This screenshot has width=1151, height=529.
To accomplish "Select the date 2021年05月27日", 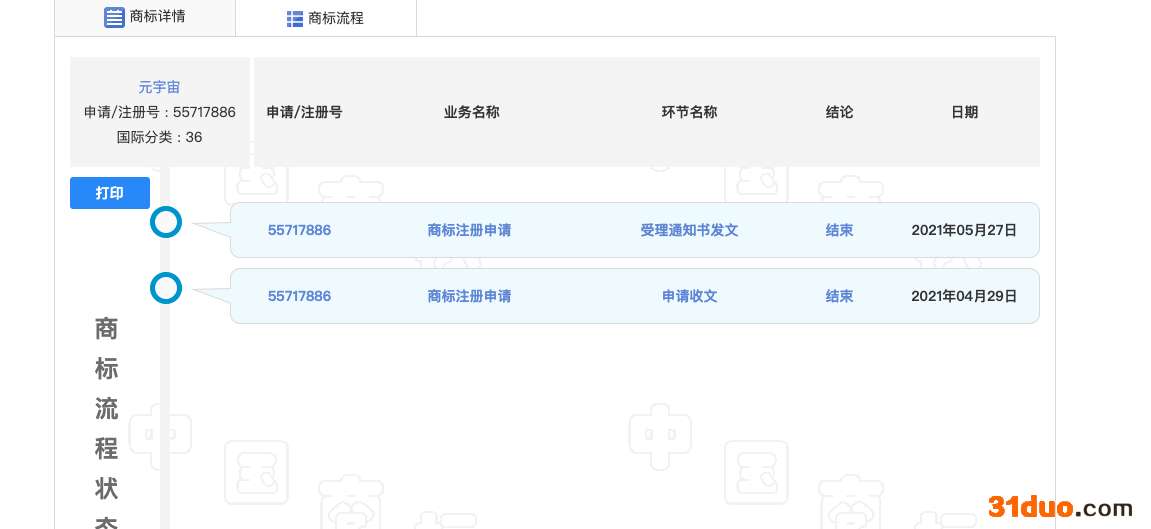I will click(x=963, y=230).
